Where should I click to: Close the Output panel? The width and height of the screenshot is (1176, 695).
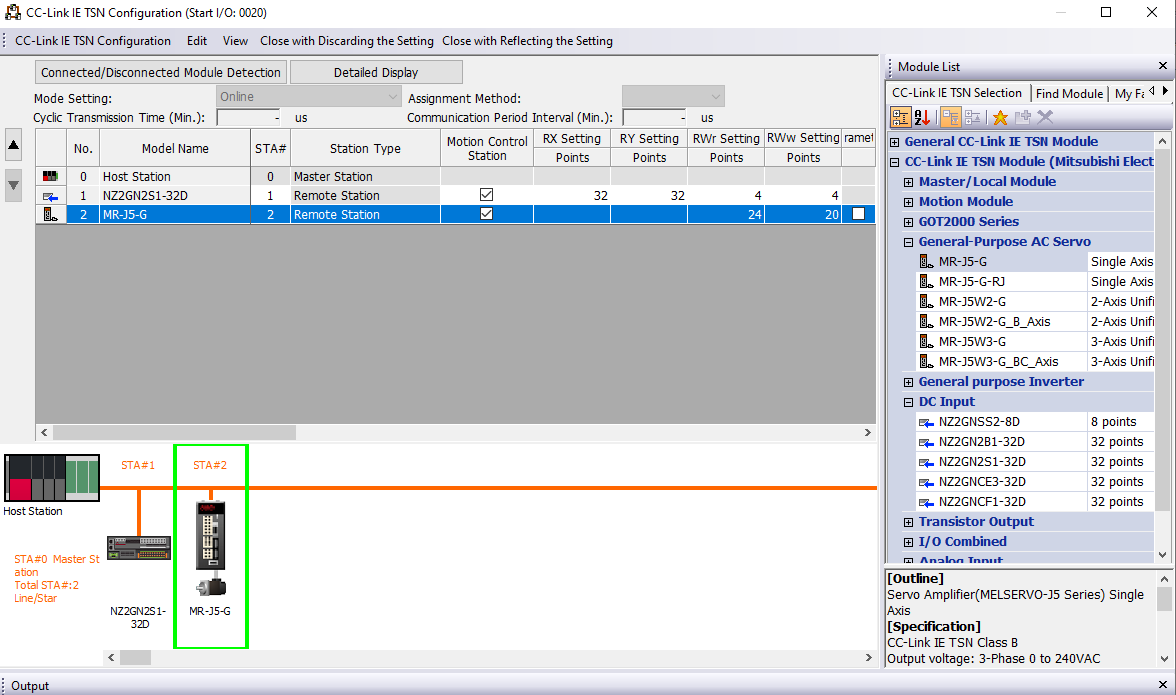pos(1162,685)
